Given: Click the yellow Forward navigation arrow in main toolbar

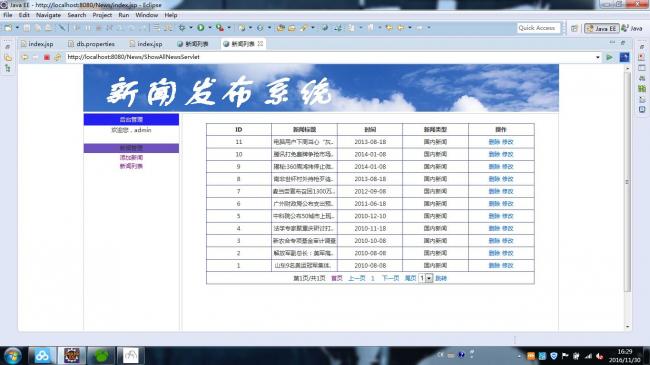Looking at the screenshot, I should (x=401, y=28).
